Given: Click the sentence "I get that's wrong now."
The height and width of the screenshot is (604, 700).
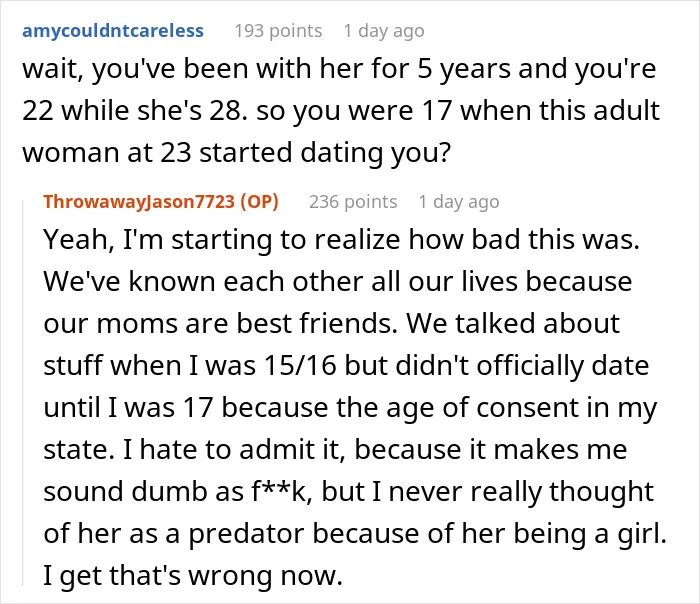Looking at the screenshot, I should (193, 576).
